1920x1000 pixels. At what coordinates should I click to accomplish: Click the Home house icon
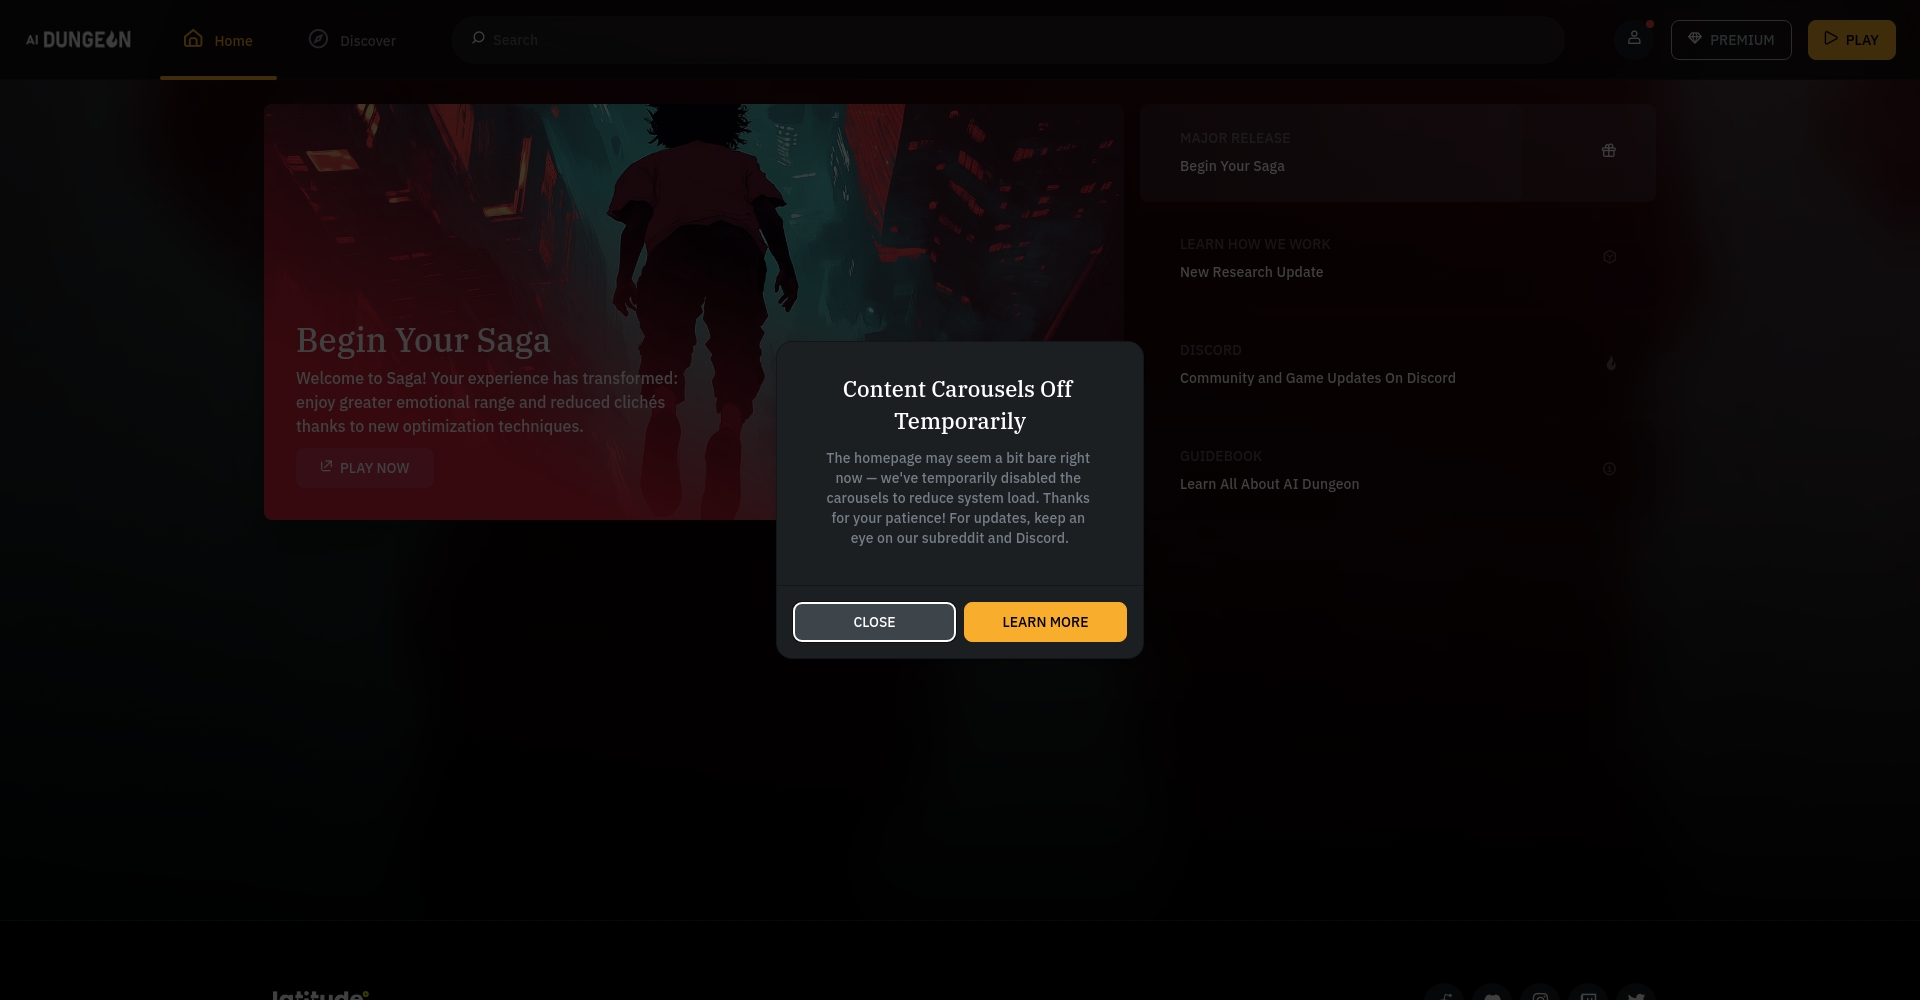pos(193,39)
